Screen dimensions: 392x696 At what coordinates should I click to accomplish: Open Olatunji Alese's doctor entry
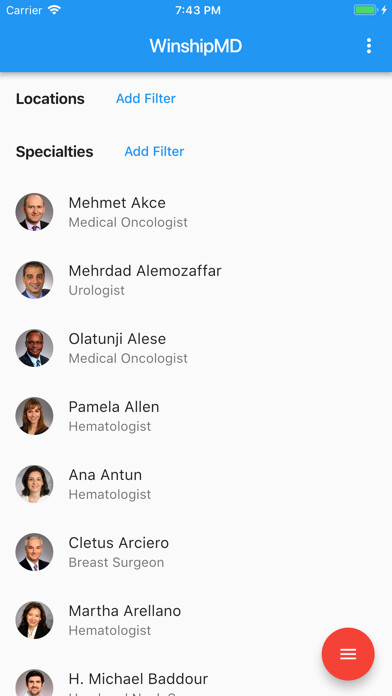[x=196, y=348]
